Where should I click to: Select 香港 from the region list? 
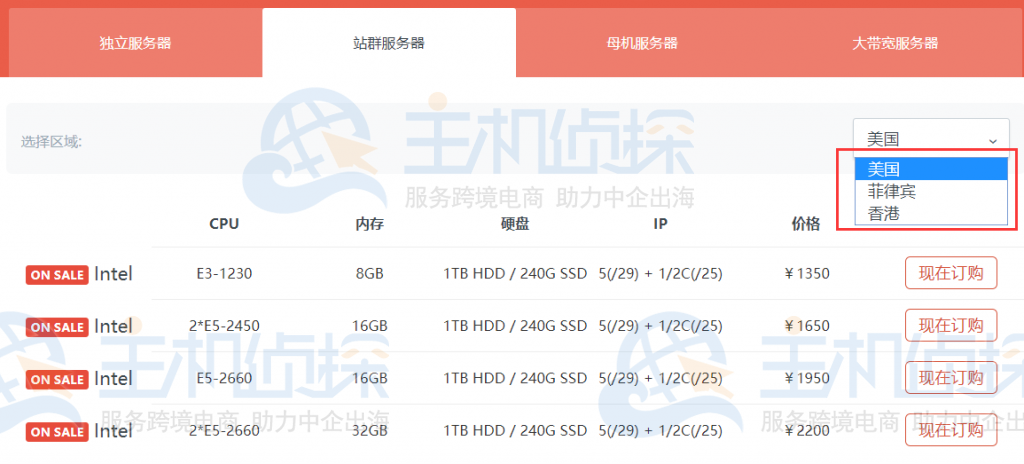pyautogui.click(x=931, y=213)
